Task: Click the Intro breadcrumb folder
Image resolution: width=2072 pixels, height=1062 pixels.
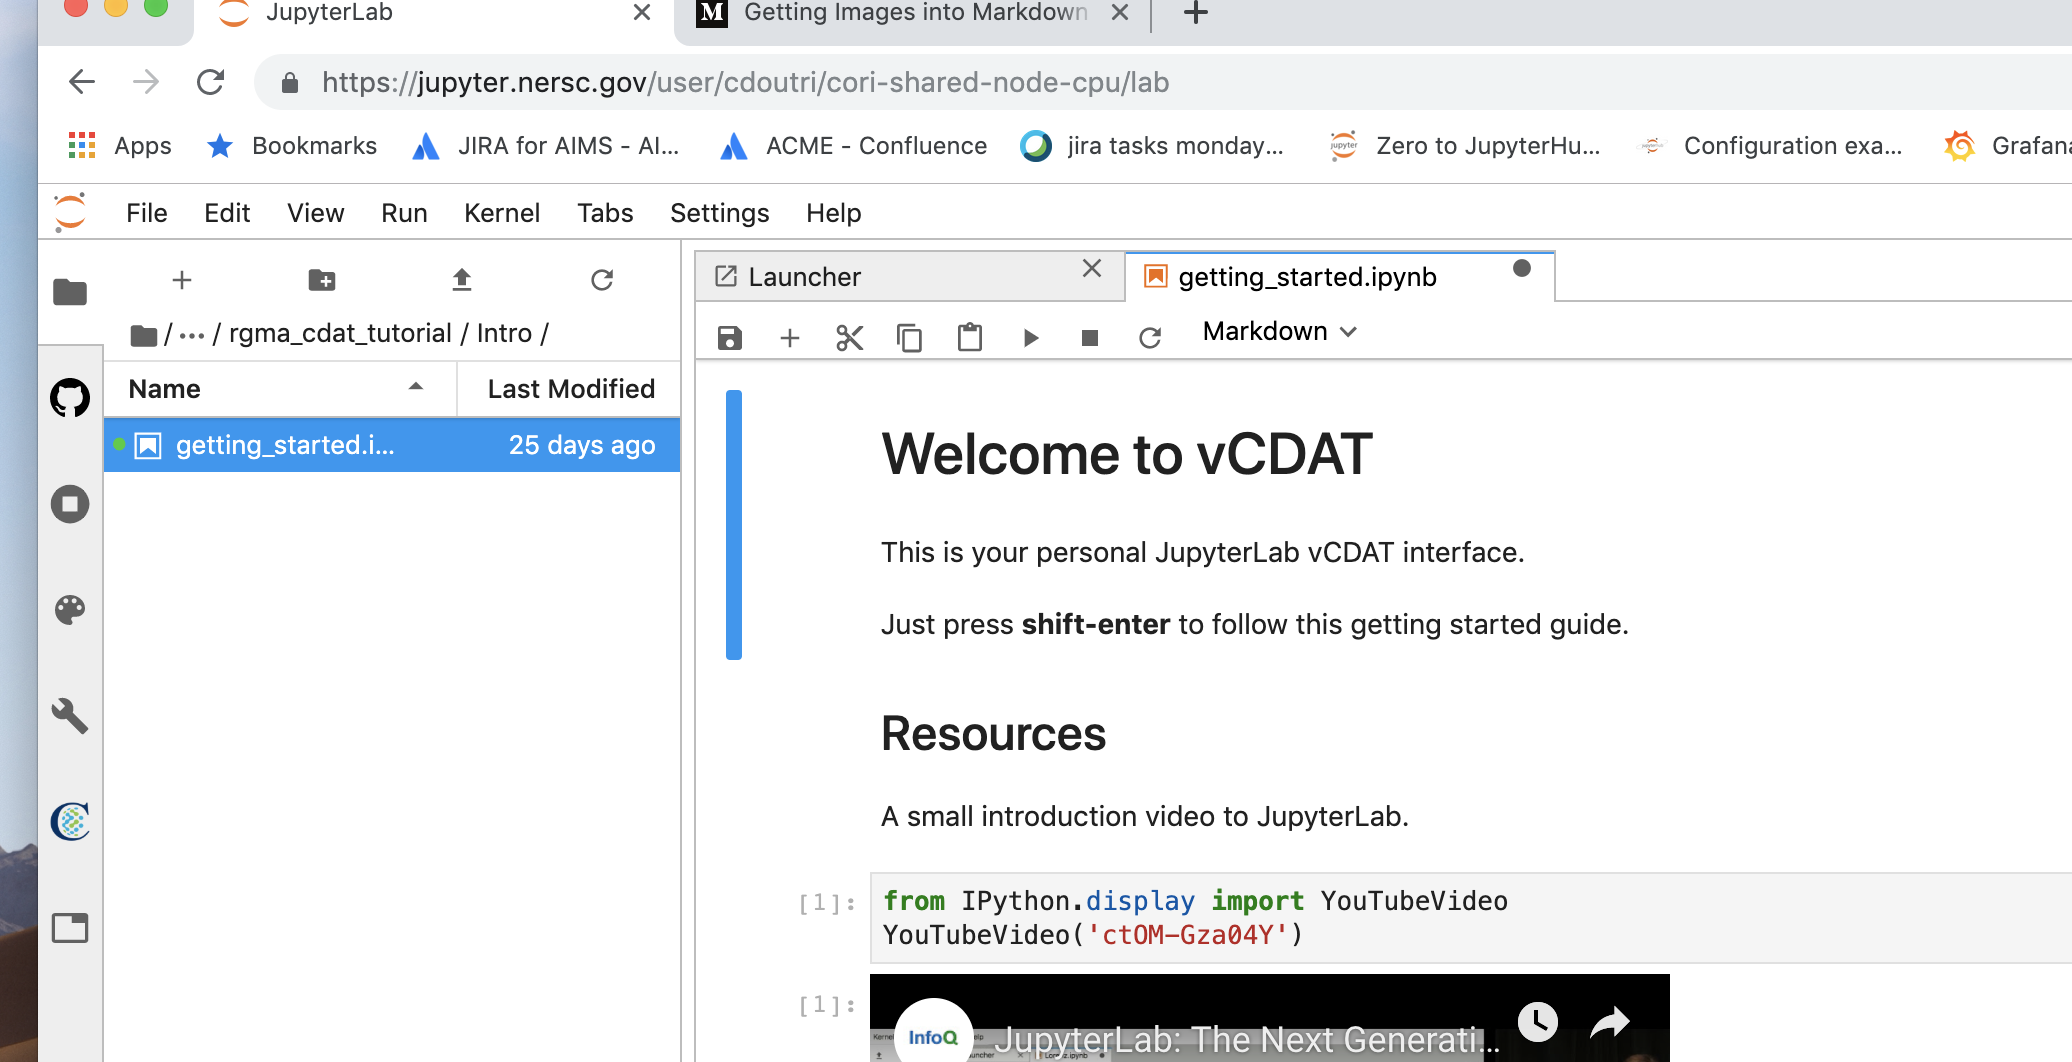Action: tap(504, 334)
